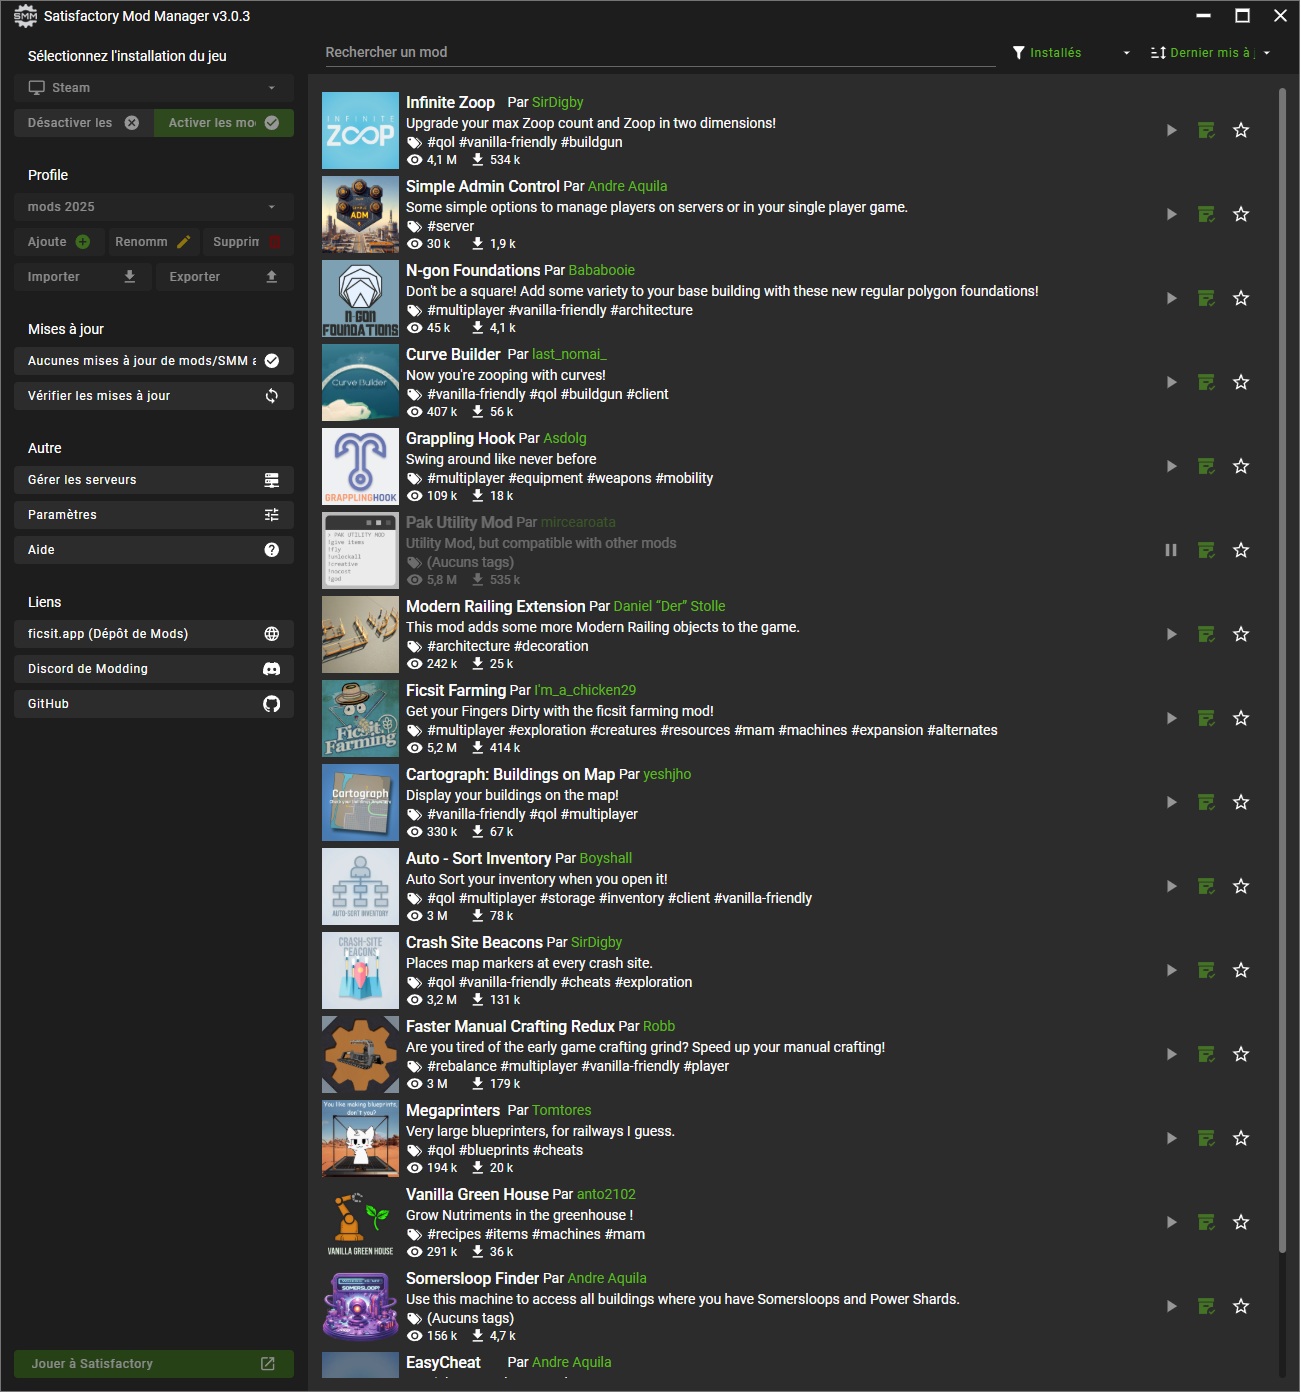The width and height of the screenshot is (1301, 1392).
Task: Toggle Ficsit Farming enabled state
Action: [x=1171, y=718]
